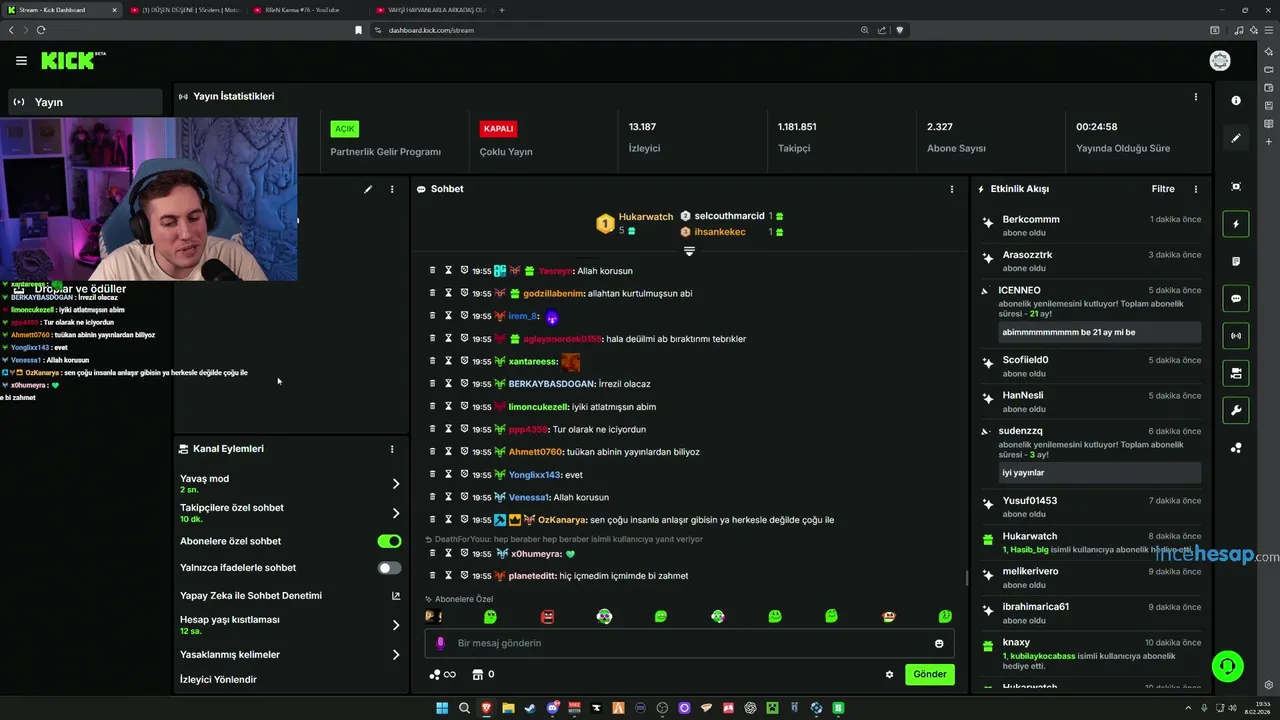Focus the Bir mesaj gönderin chat input
This screenshot has height=720, width=1280.
[690, 643]
